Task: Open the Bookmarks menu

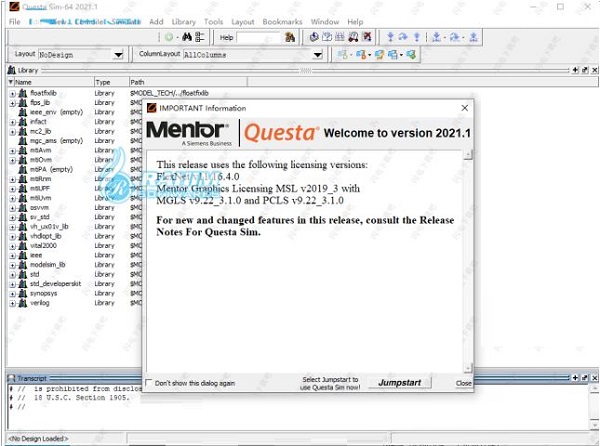Action: point(282,22)
